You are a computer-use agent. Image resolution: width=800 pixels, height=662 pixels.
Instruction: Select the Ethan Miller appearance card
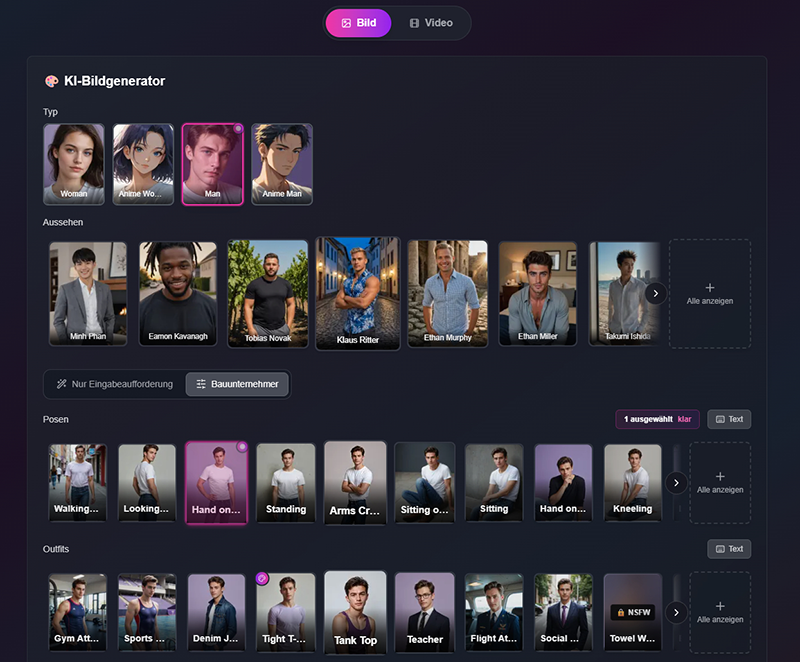(538, 294)
